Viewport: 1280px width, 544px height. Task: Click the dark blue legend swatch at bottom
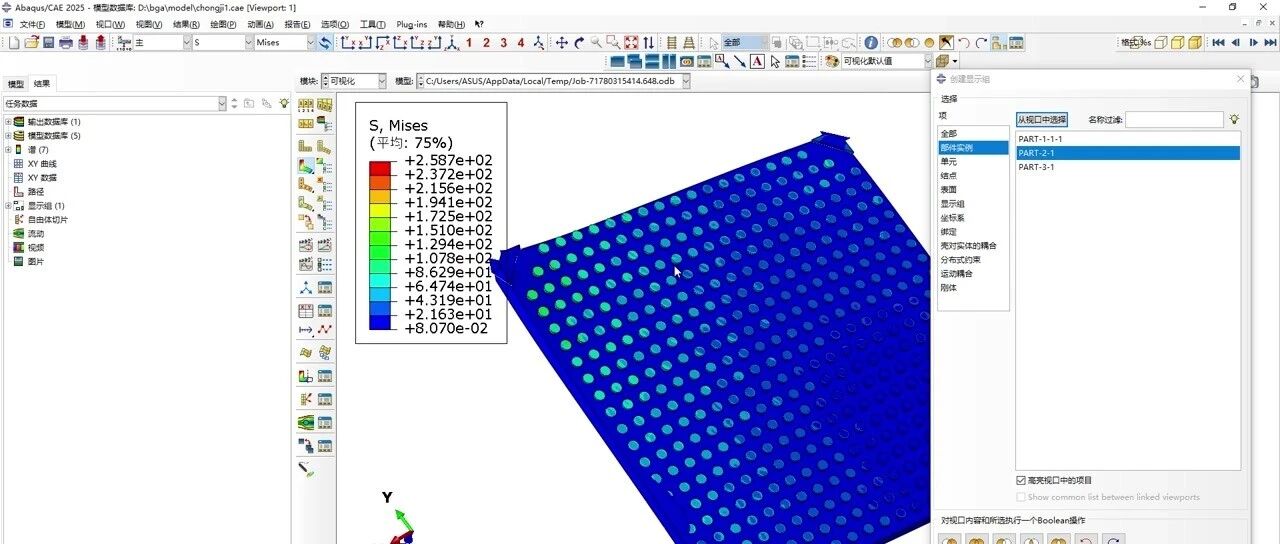tap(381, 322)
